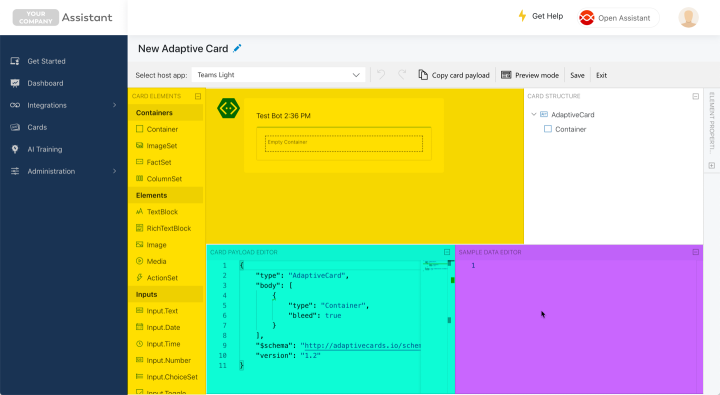
Task: Expand the Element Properties side panel
Action: click(711, 166)
